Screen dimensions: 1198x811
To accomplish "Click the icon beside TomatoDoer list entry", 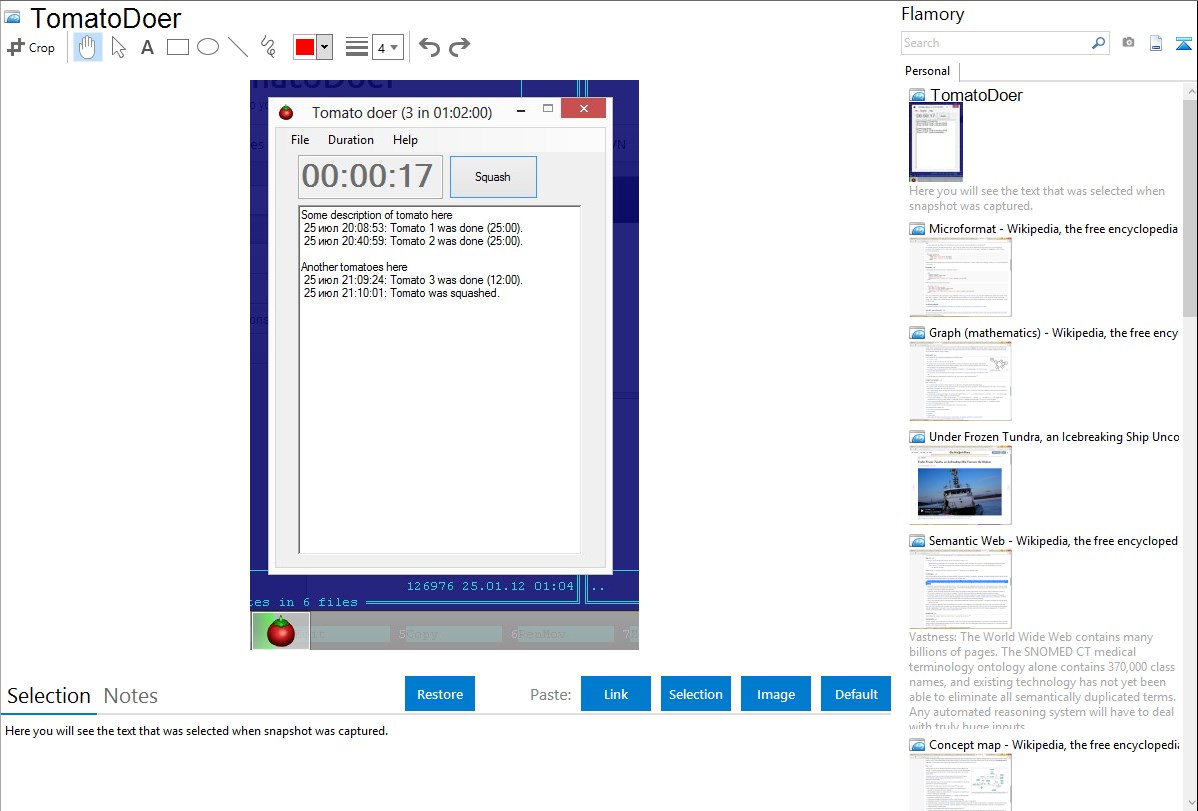I will (917, 96).
